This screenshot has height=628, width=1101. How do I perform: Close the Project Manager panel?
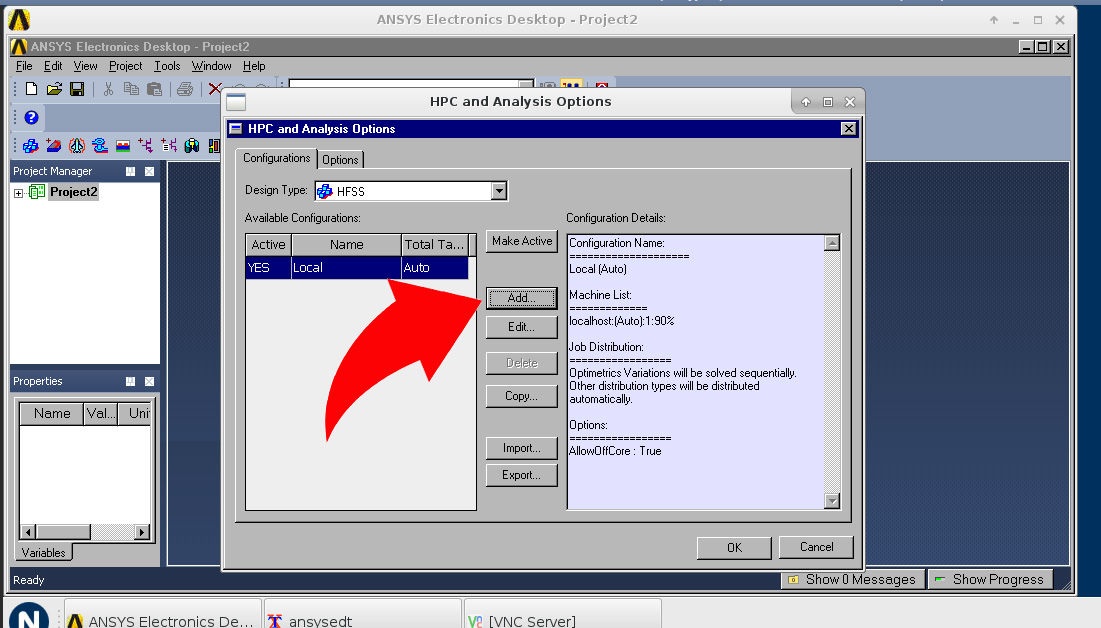pos(150,171)
